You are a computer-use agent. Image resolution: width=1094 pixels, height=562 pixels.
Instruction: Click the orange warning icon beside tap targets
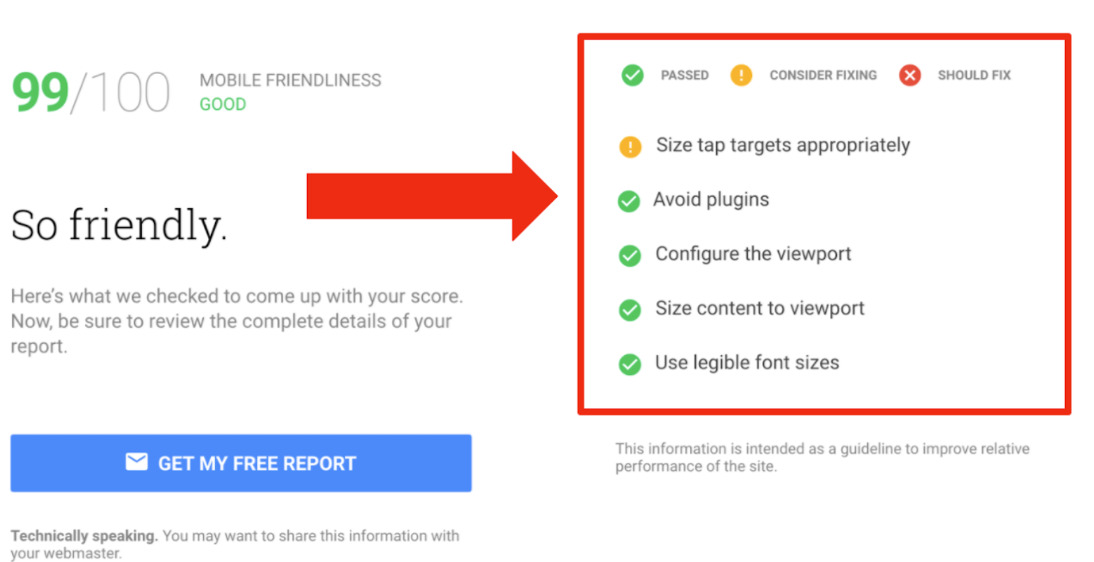click(630, 147)
